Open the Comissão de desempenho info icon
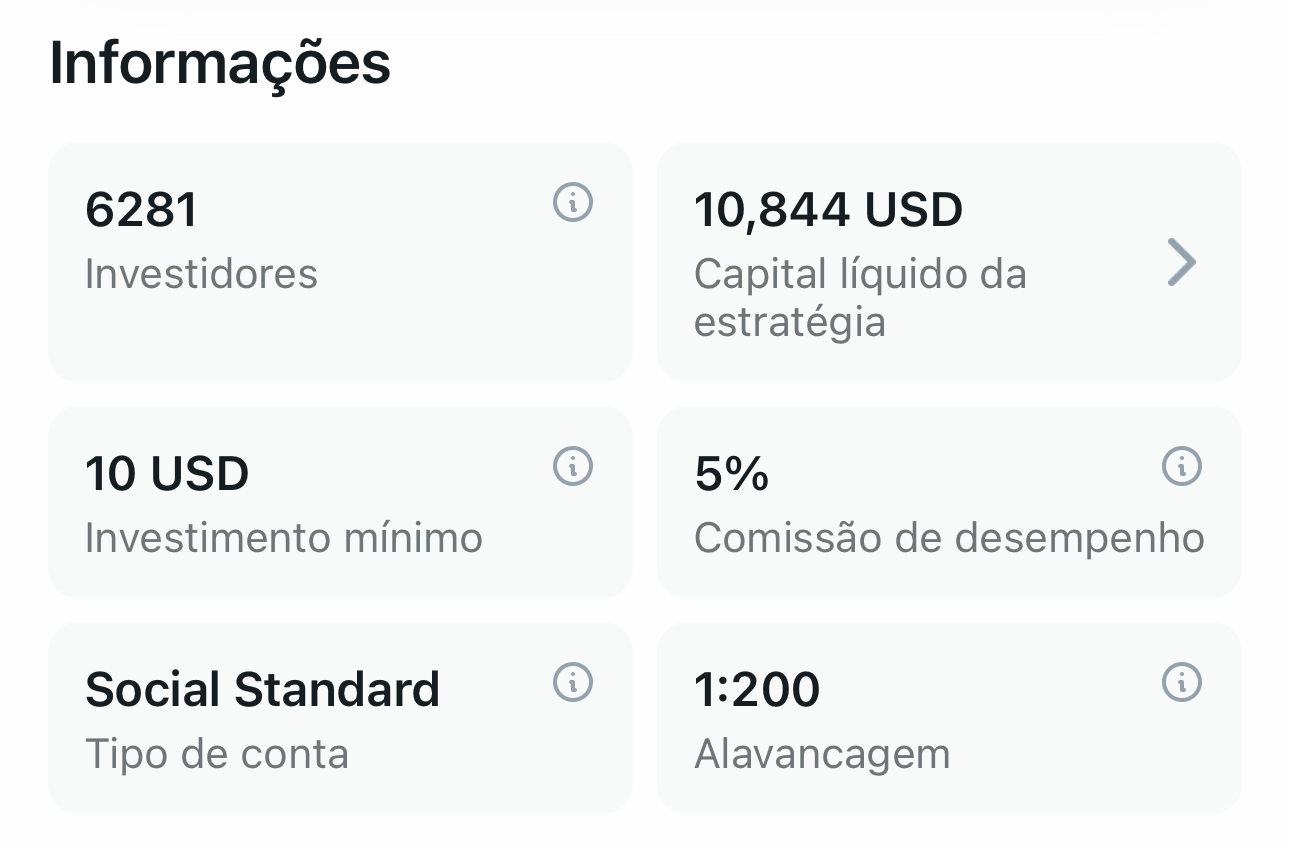The height and width of the screenshot is (845, 1290). pos(1181,466)
